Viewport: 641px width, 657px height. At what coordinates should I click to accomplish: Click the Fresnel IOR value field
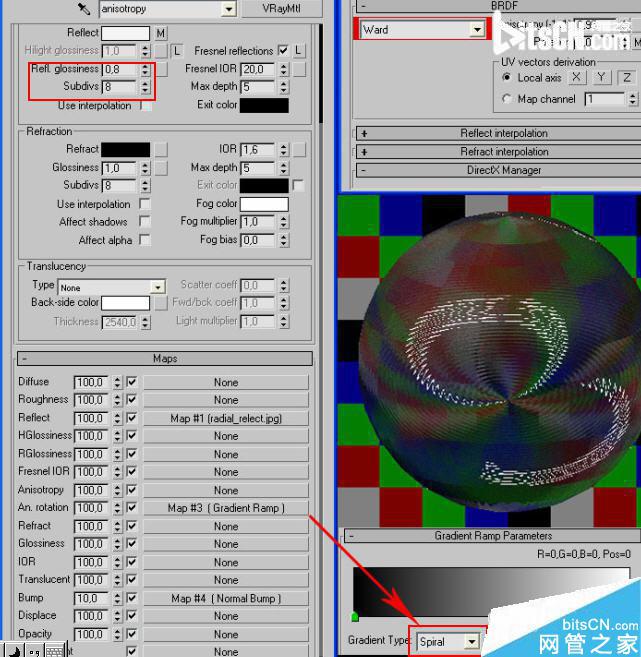[258, 69]
